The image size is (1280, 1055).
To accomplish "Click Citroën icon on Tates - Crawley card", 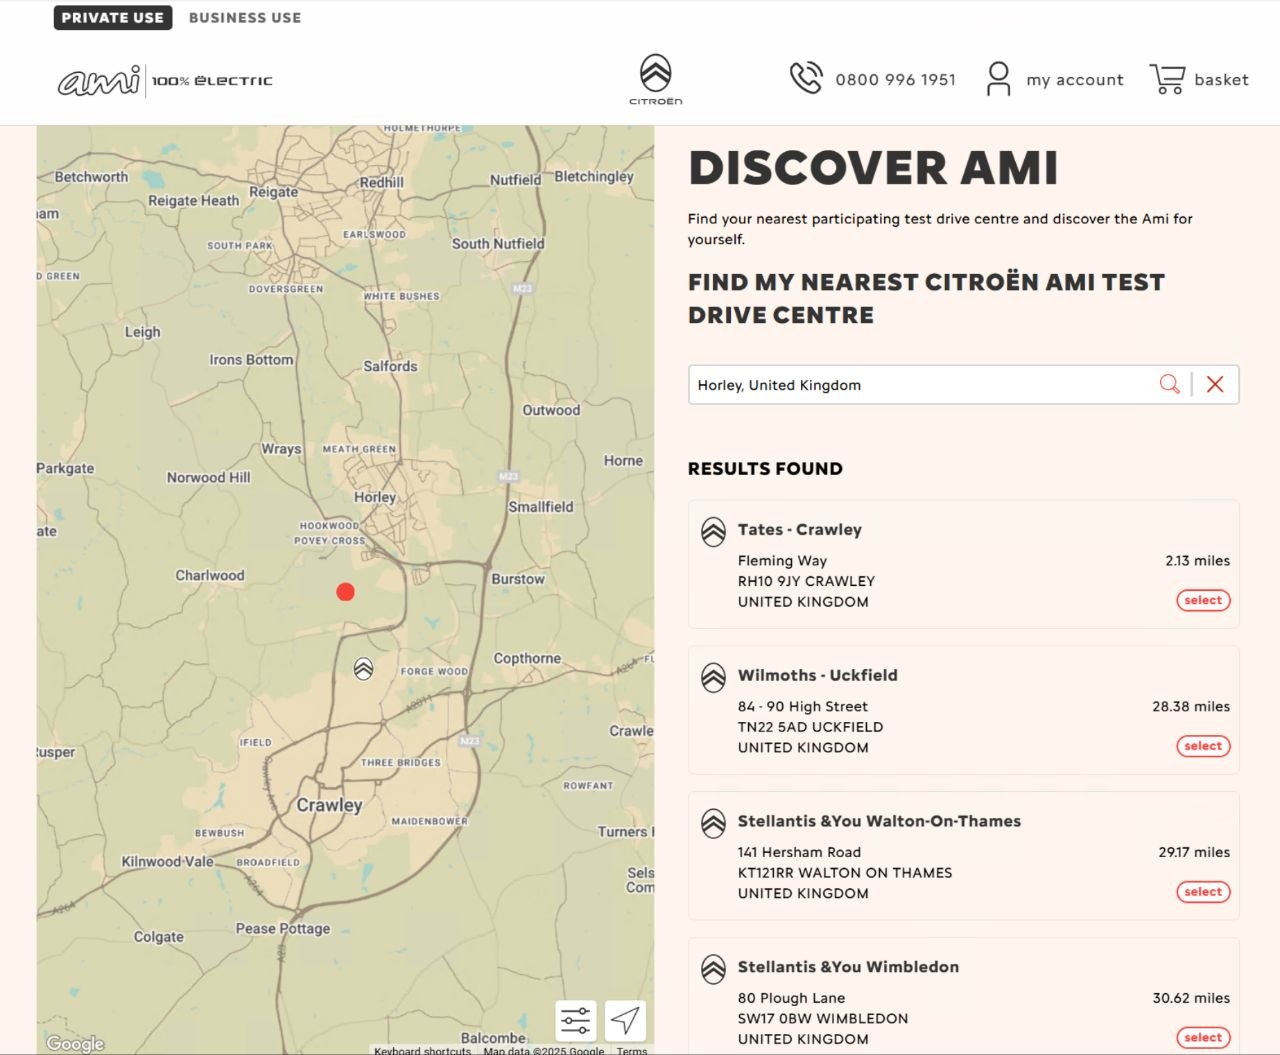I will pos(713,532).
